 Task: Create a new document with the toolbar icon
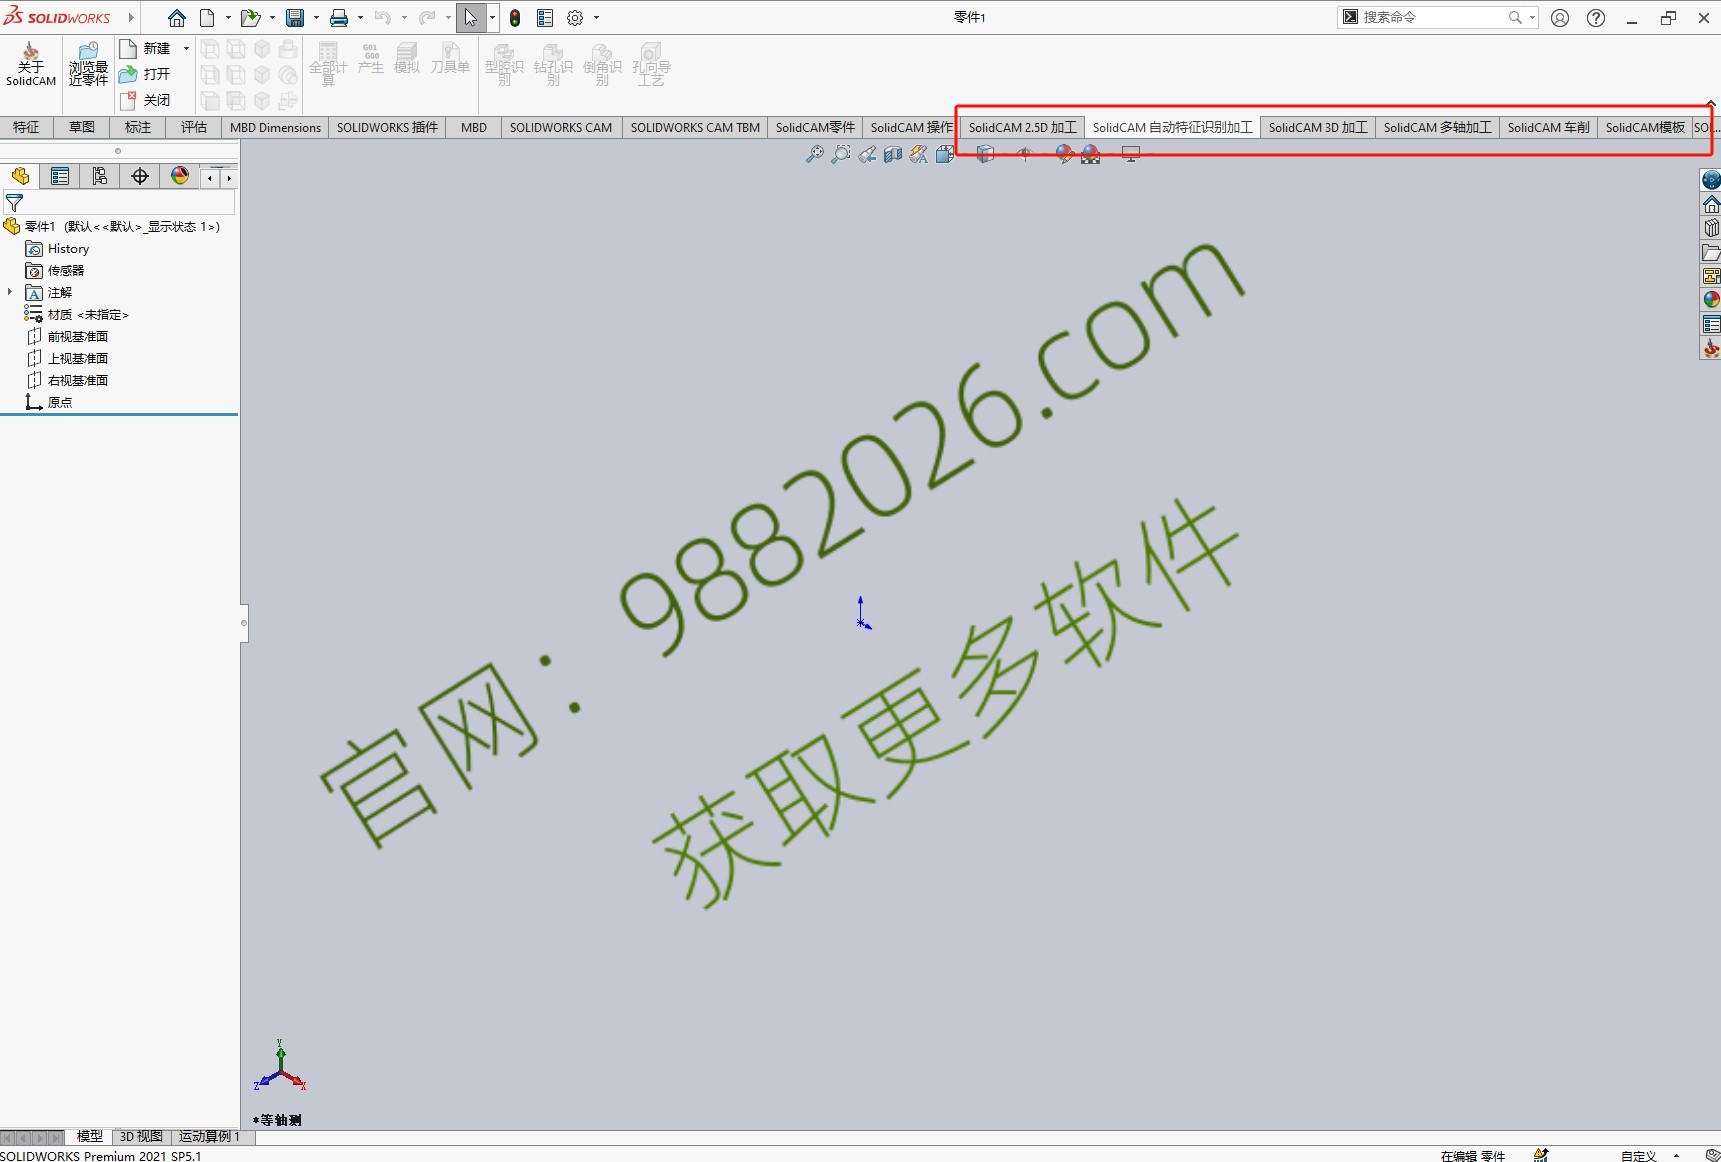click(x=207, y=18)
